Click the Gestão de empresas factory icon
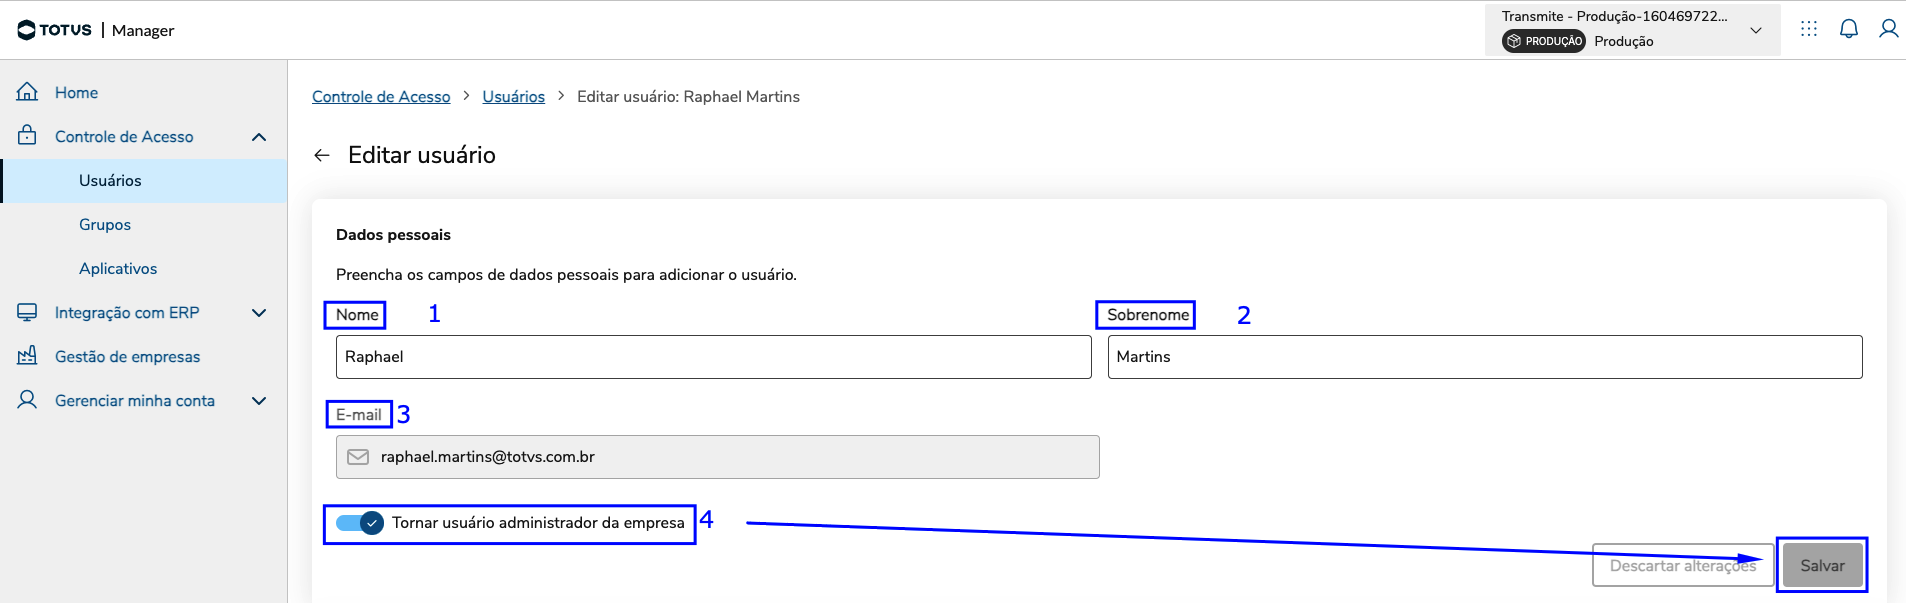This screenshot has width=1906, height=603. pyautogui.click(x=27, y=356)
